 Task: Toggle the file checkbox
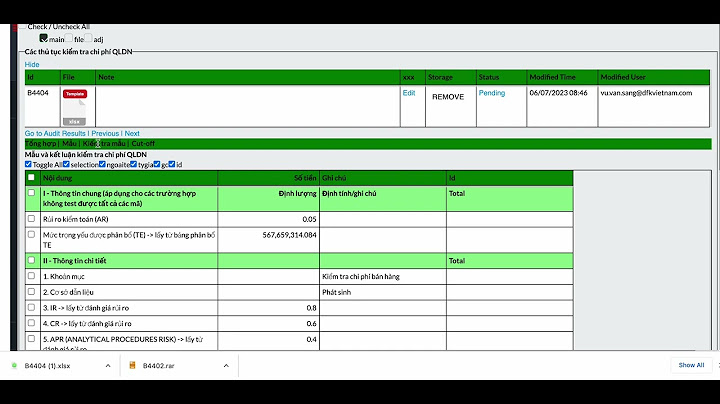tap(69, 38)
